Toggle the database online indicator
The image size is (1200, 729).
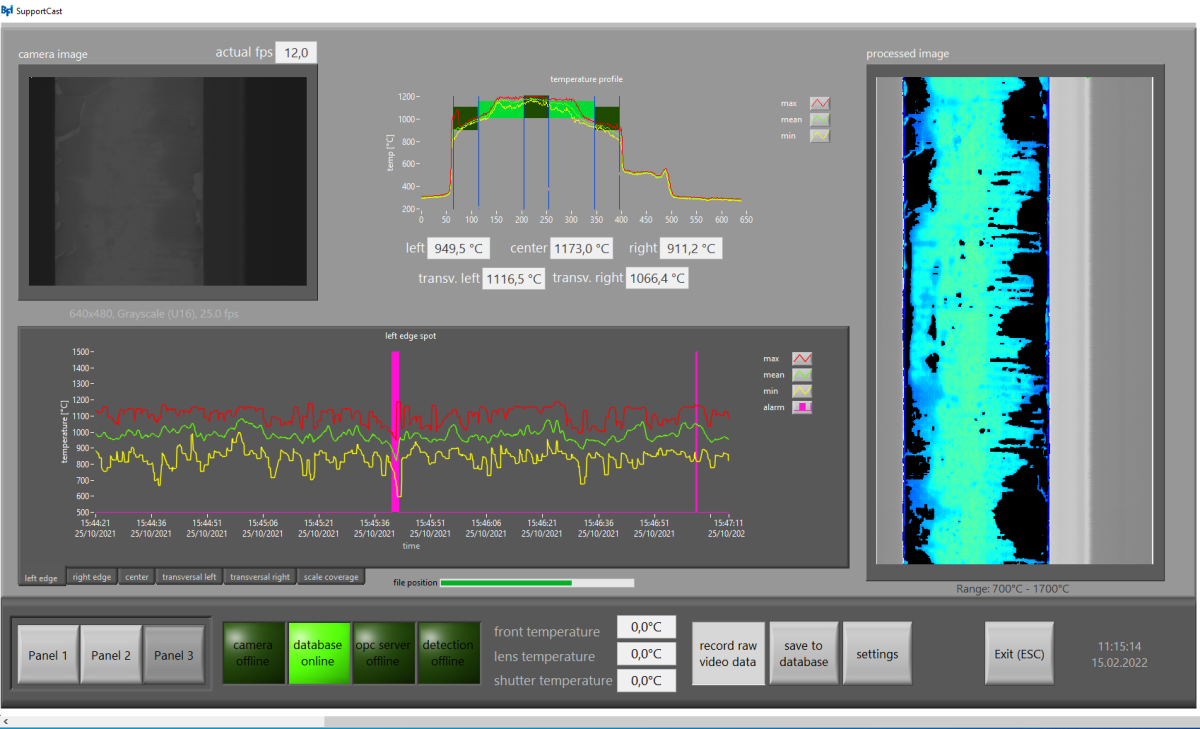(319, 653)
